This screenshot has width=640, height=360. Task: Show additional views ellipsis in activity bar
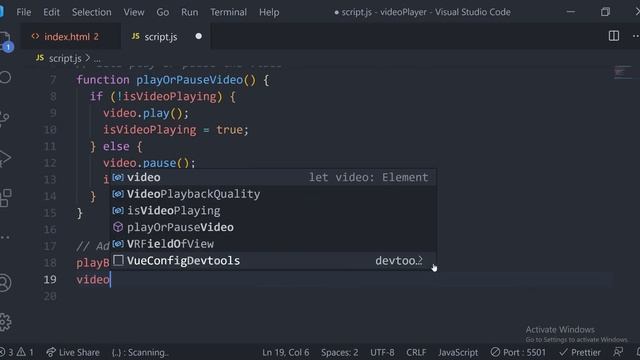[x=4, y=237]
